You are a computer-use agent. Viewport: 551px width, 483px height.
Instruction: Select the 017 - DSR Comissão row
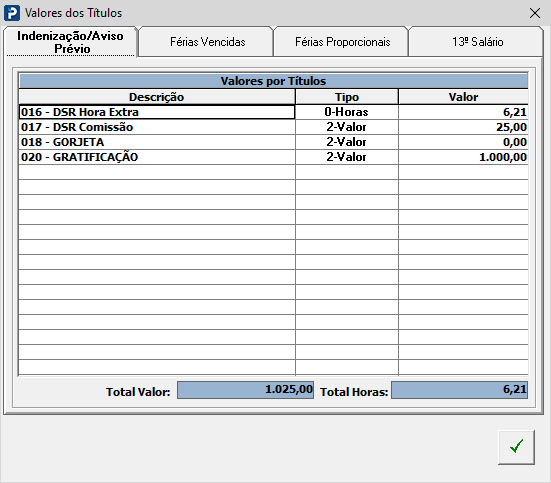pyautogui.click(x=273, y=127)
